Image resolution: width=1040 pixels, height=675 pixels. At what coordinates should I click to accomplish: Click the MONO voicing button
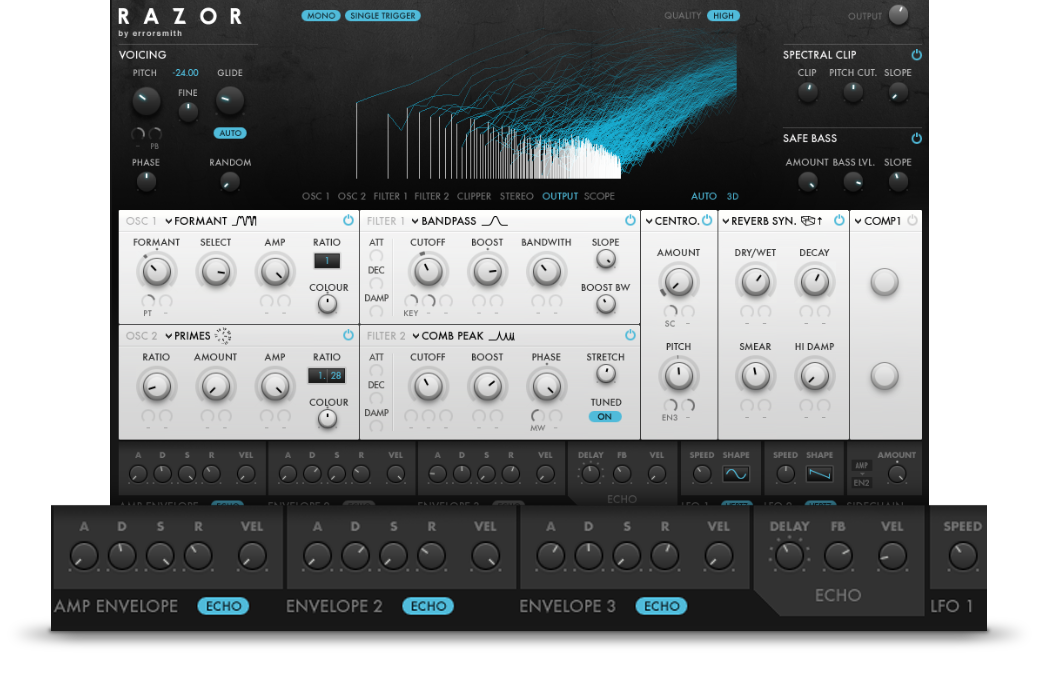point(321,15)
